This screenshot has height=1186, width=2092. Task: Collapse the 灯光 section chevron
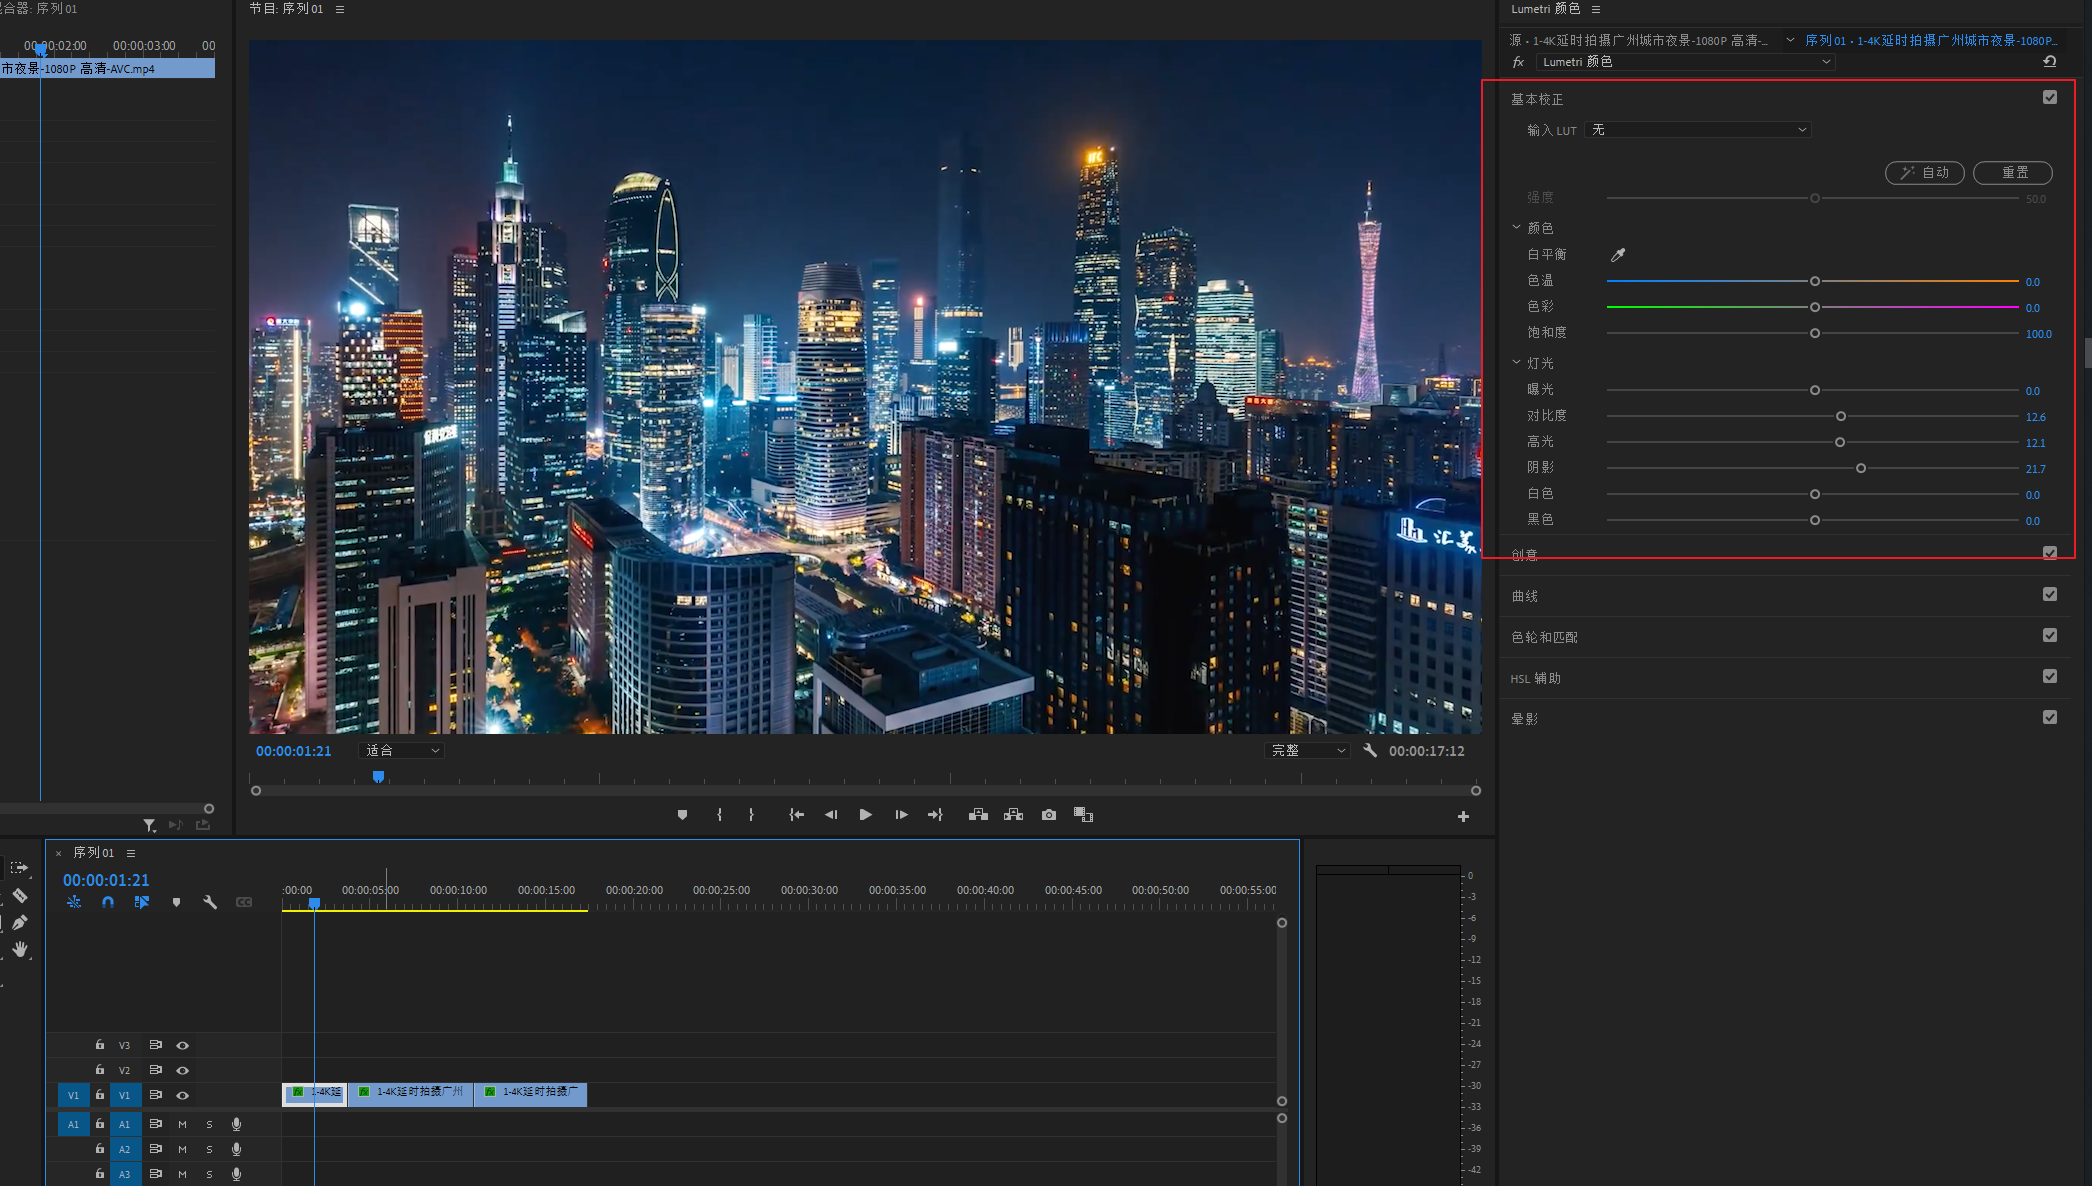tap(1516, 363)
